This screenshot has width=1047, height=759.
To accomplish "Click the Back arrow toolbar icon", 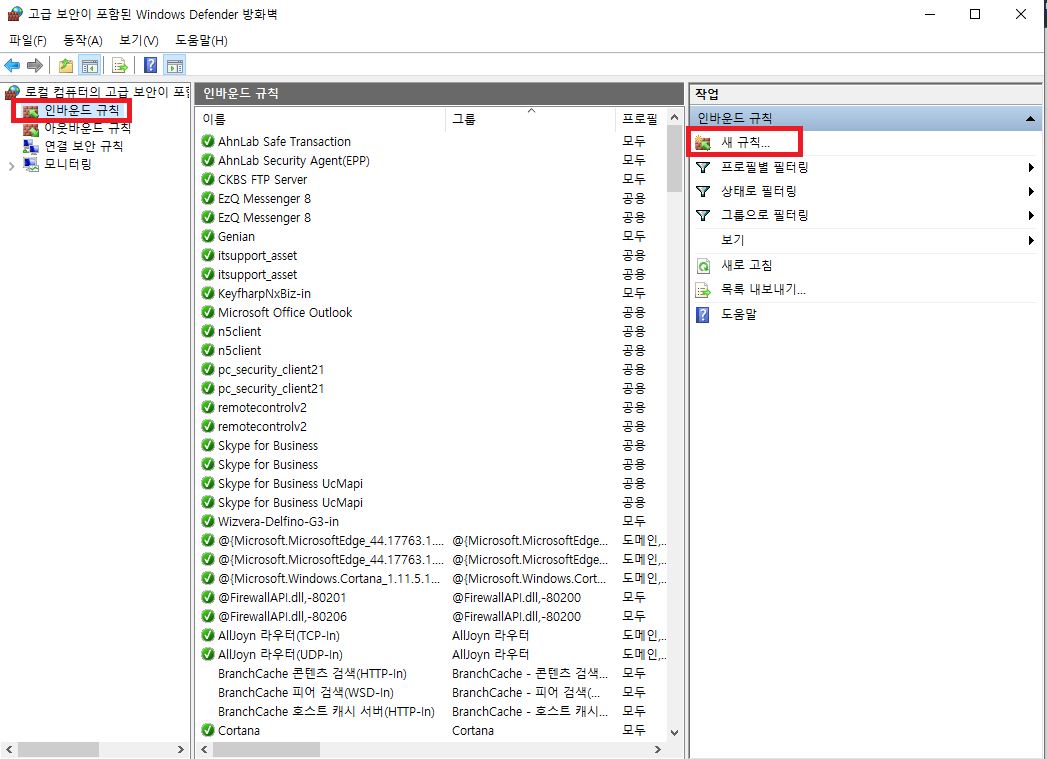I will click(12, 65).
